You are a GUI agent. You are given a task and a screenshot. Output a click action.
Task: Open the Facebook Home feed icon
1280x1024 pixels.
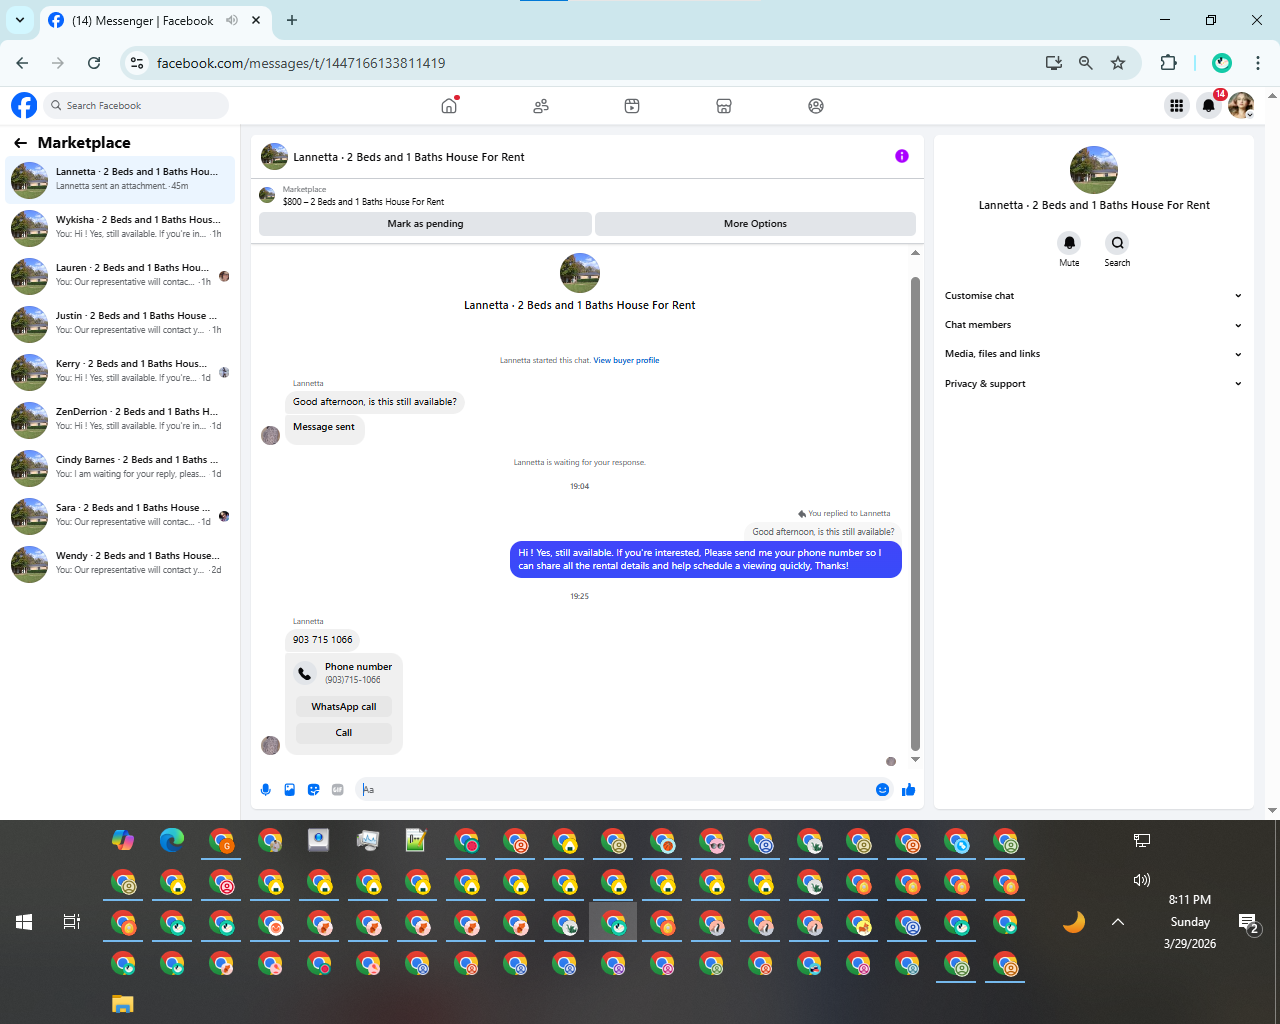click(449, 105)
